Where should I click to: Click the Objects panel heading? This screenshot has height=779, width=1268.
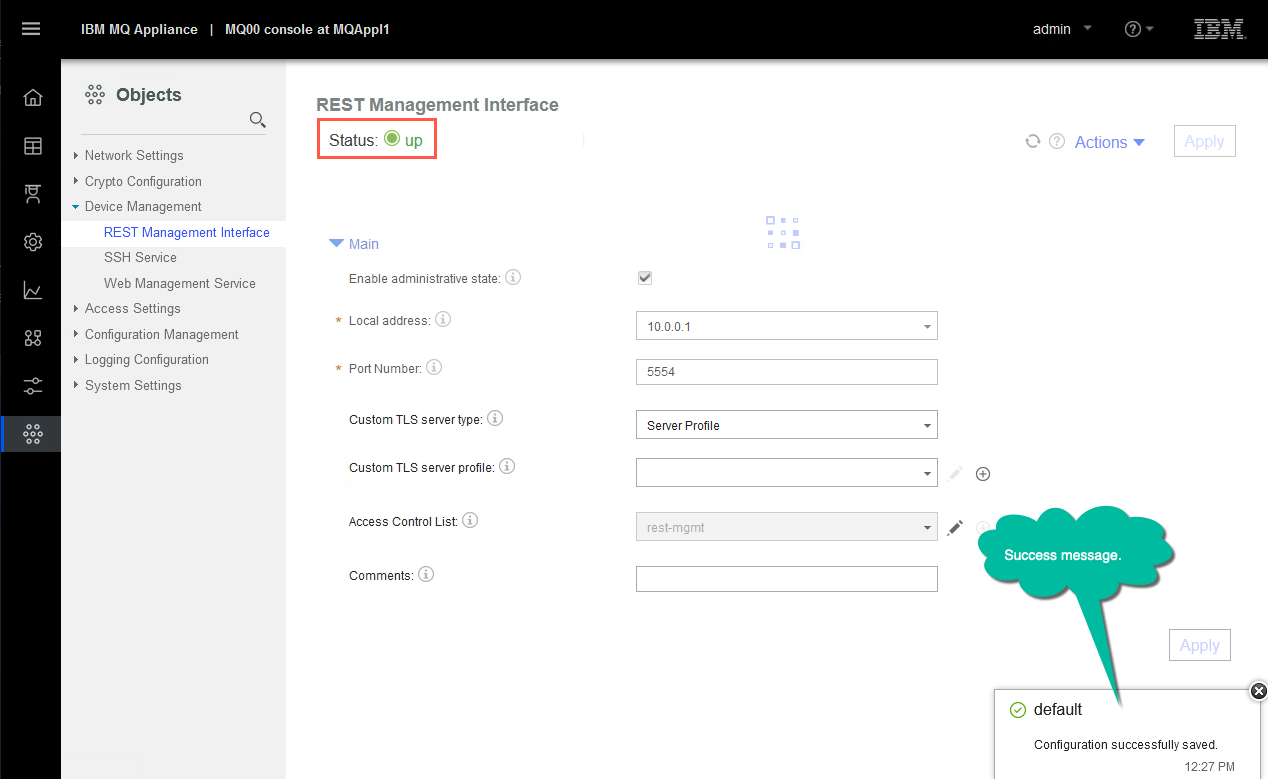tap(149, 95)
